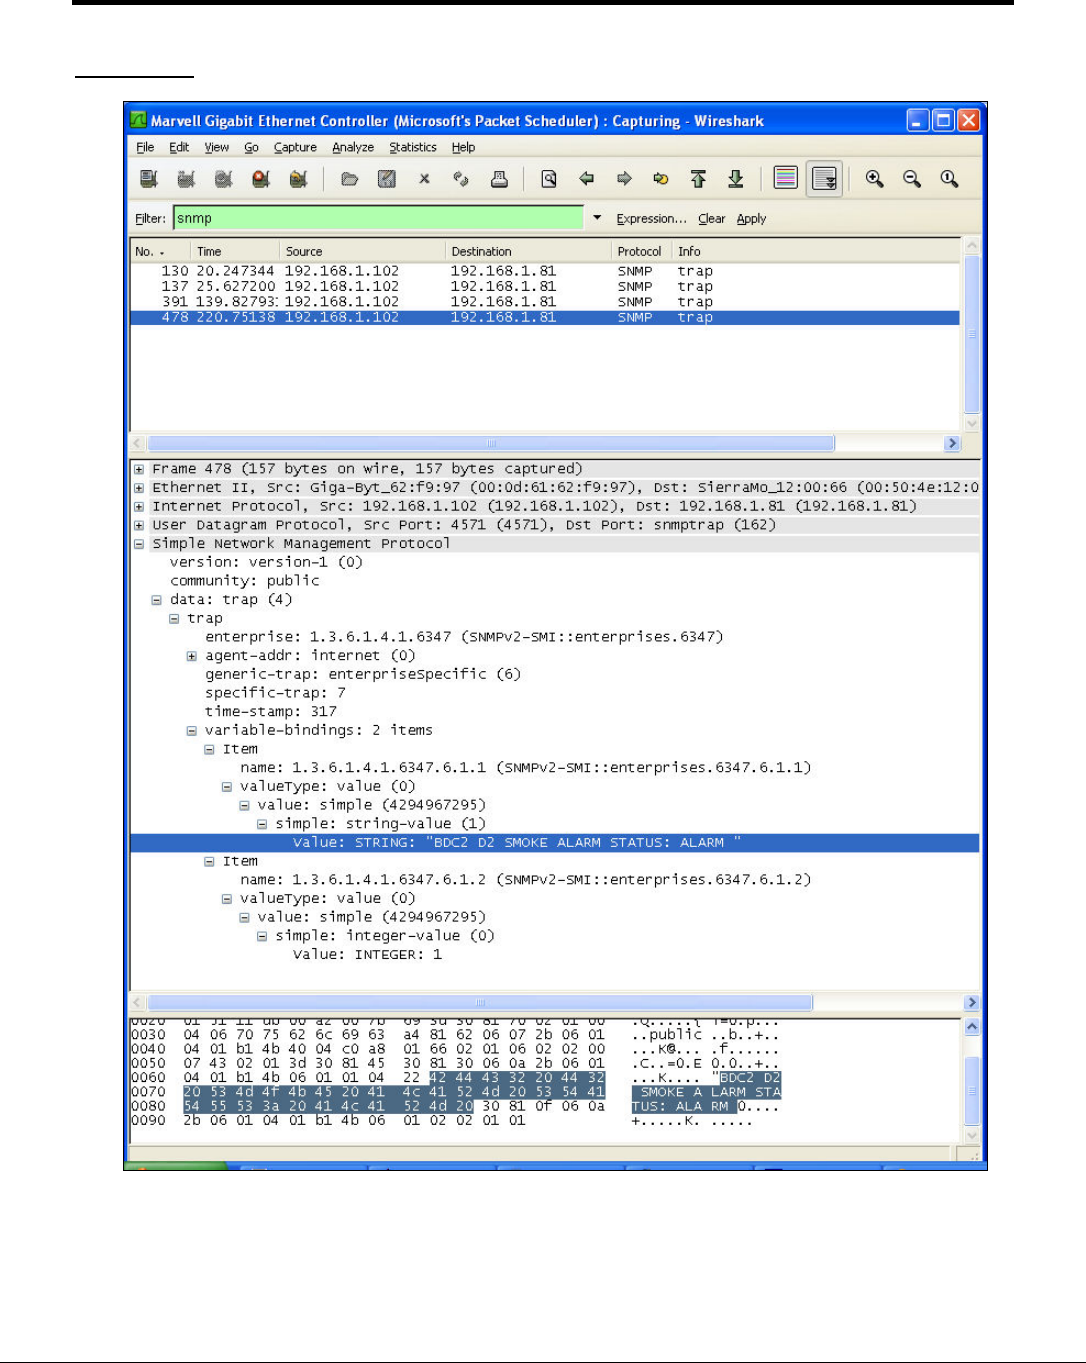Open the Go menu
1086x1363 pixels.
pyautogui.click(x=251, y=147)
